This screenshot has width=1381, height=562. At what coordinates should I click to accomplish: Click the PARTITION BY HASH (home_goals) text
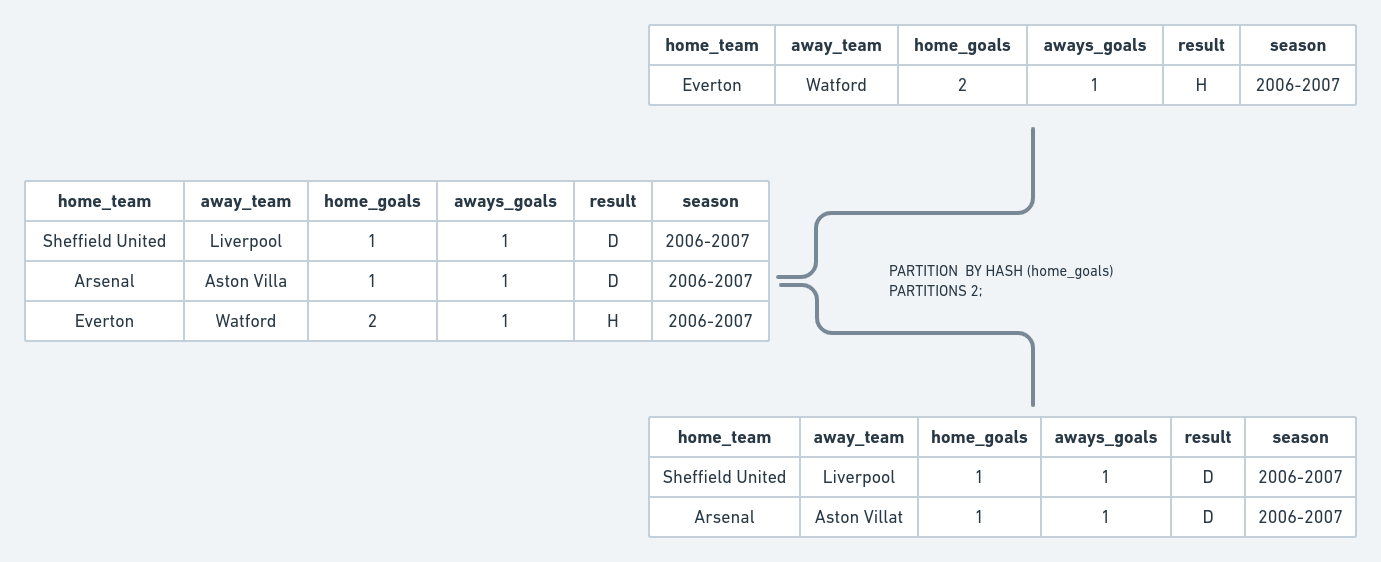coord(1000,271)
